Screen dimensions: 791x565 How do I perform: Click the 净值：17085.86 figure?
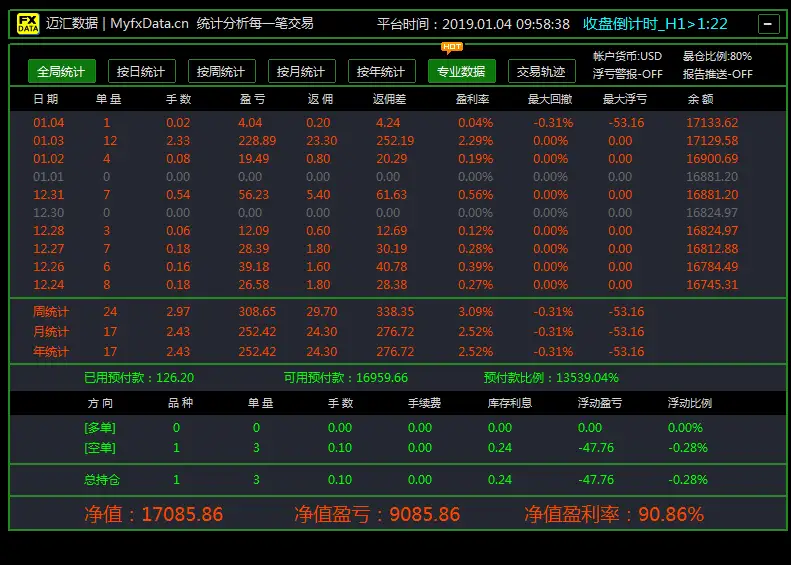(153, 514)
